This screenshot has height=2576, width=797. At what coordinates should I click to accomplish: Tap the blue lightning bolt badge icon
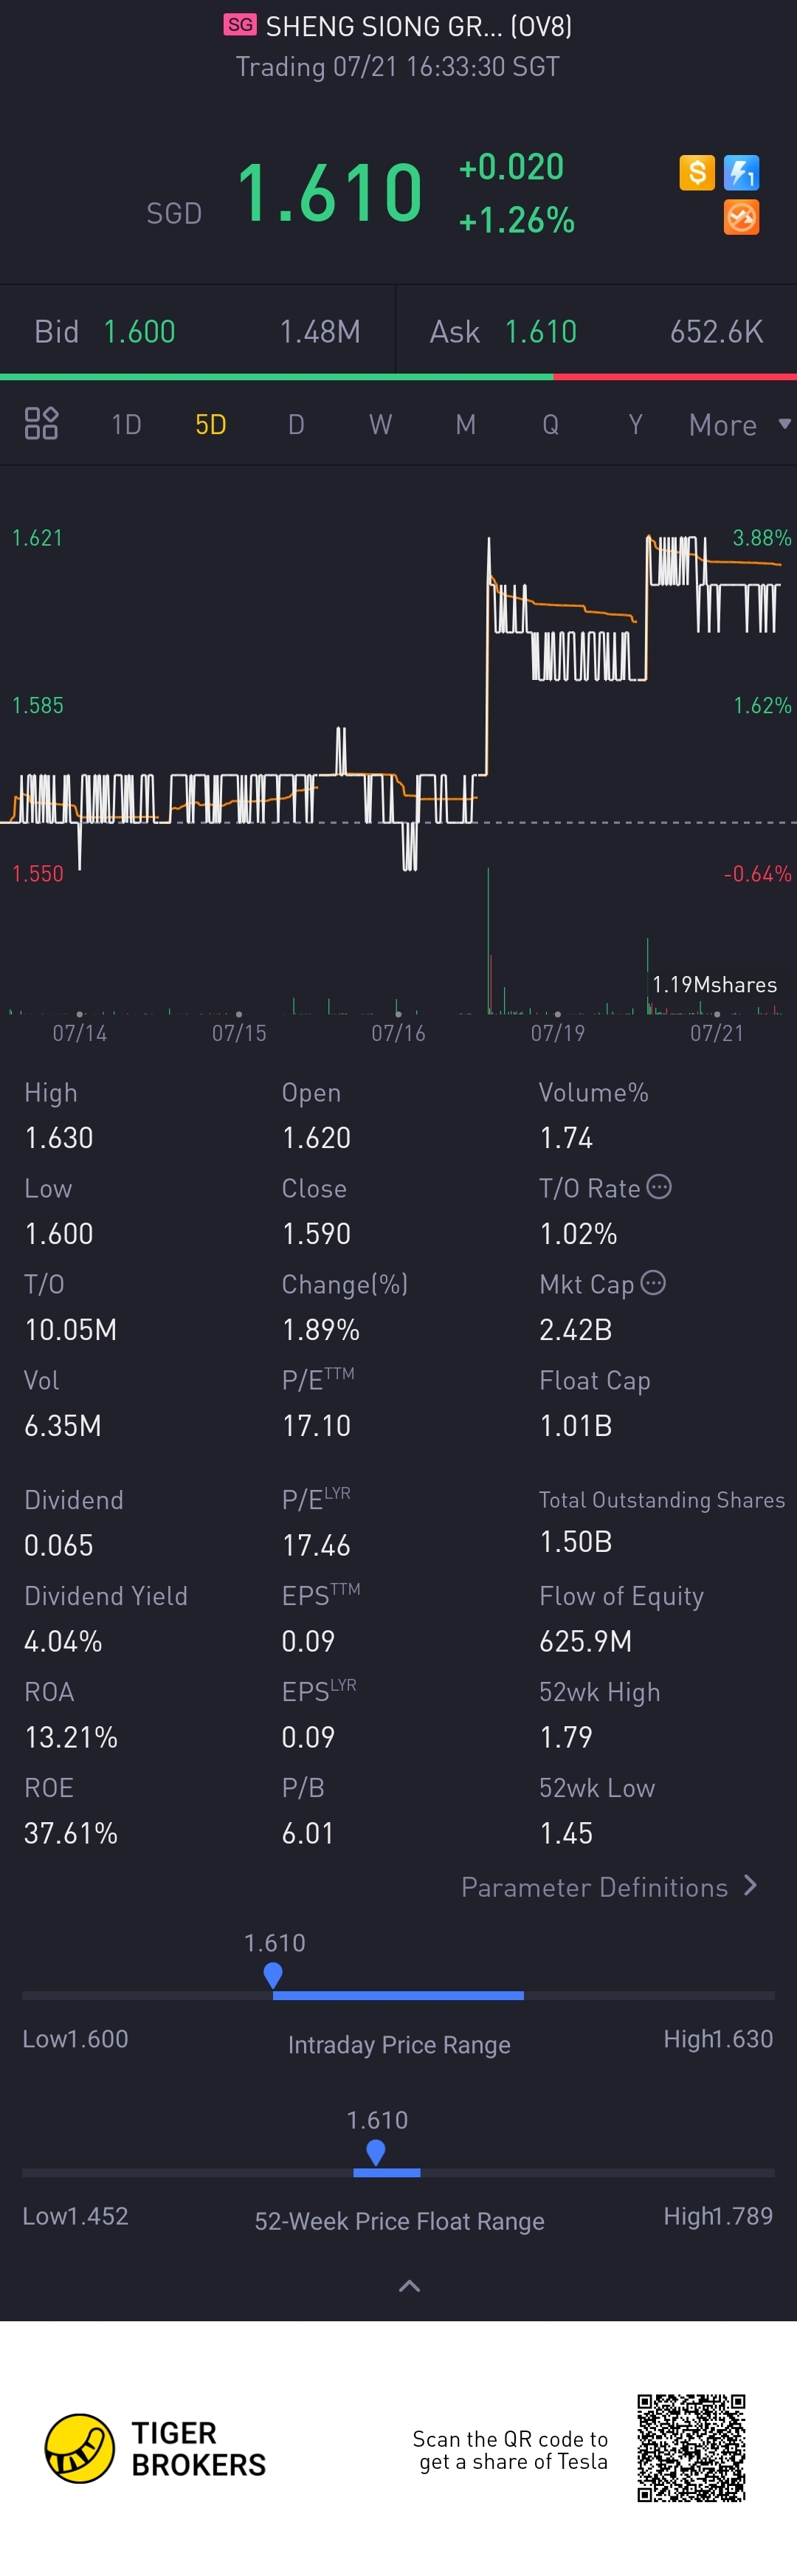pyautogui.click(x=741, y=173)
